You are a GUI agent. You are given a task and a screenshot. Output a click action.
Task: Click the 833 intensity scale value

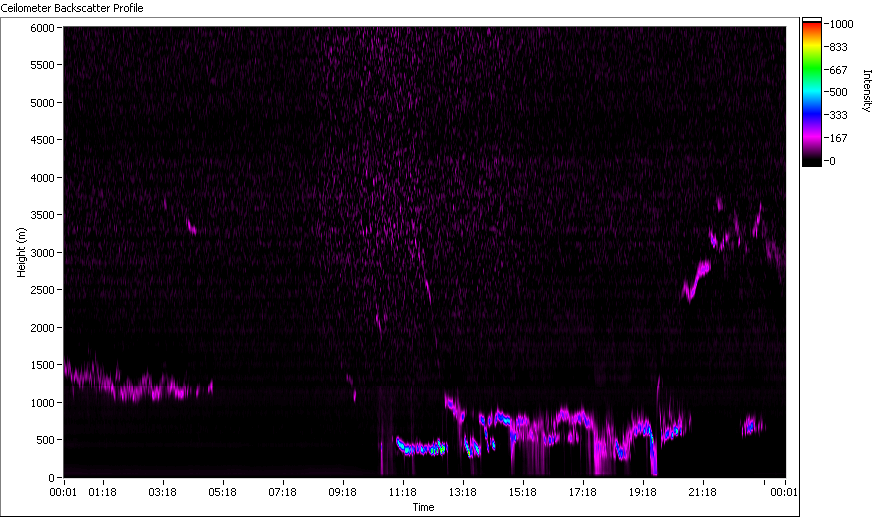click(839, 47)
